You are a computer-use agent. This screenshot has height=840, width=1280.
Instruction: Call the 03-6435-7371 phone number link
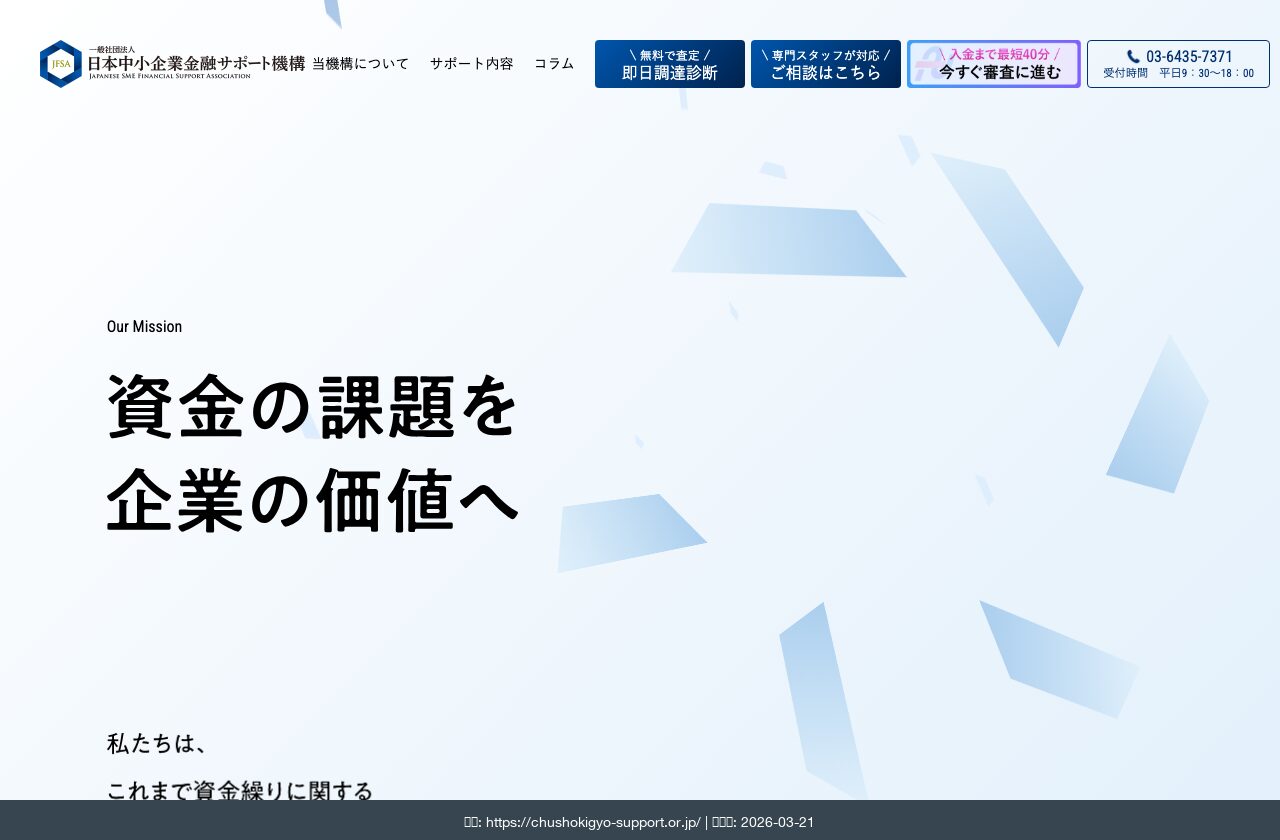tap(1188, 56)
